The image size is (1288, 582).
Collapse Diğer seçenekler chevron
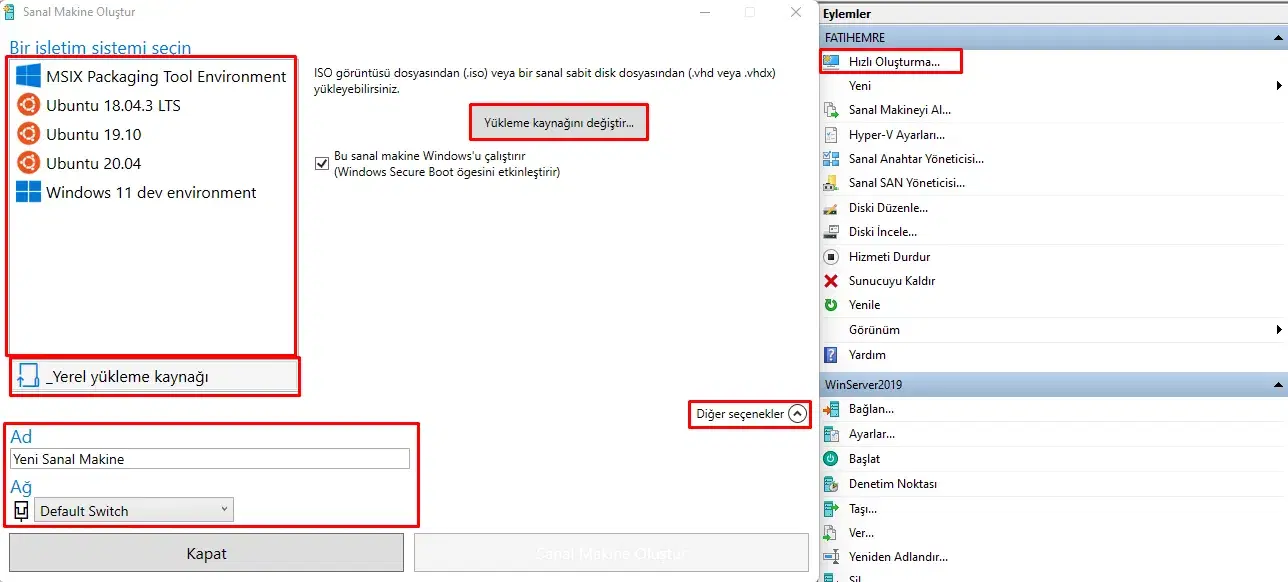797,413
